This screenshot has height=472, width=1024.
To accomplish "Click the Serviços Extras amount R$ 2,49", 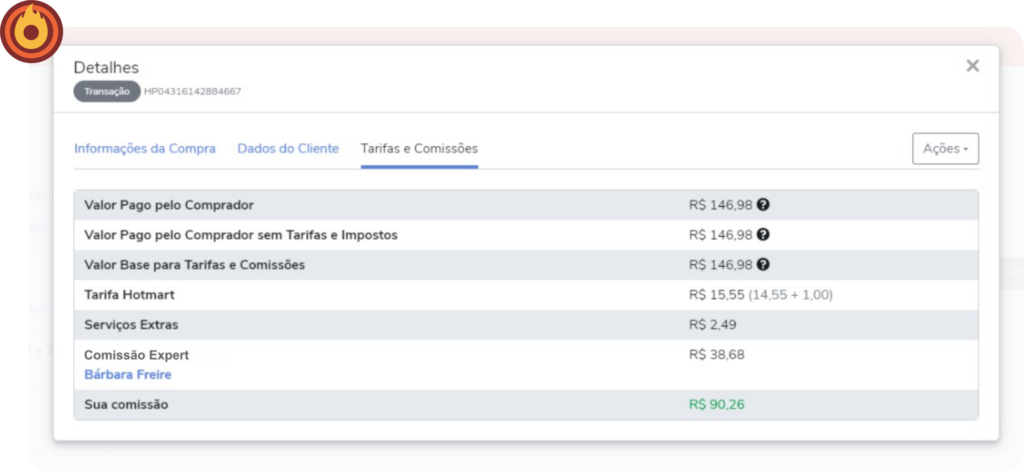I will [713, 325].
